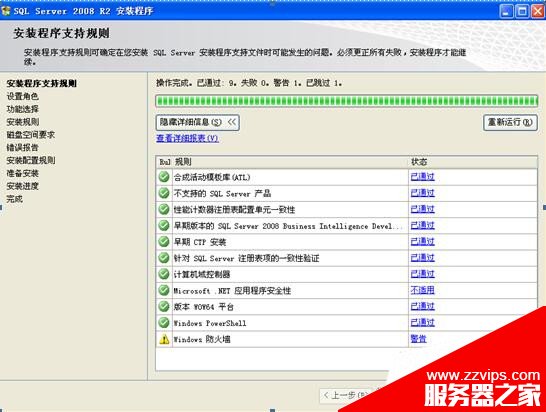
Task: Open 查看详细报表 link
Action: 187,138
